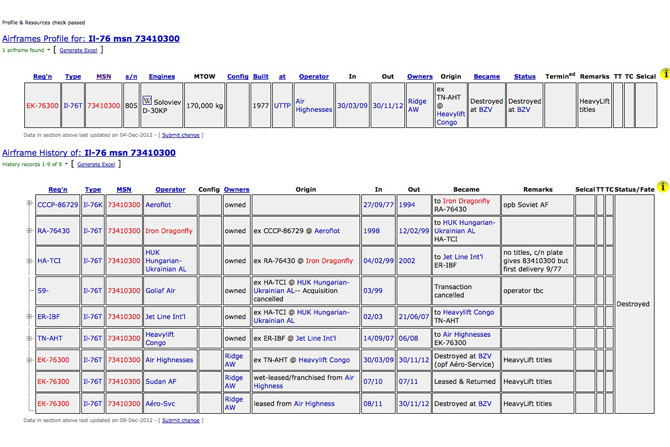Sort profile table by 'at' column
Screen dimensions: 670x447
282,76
